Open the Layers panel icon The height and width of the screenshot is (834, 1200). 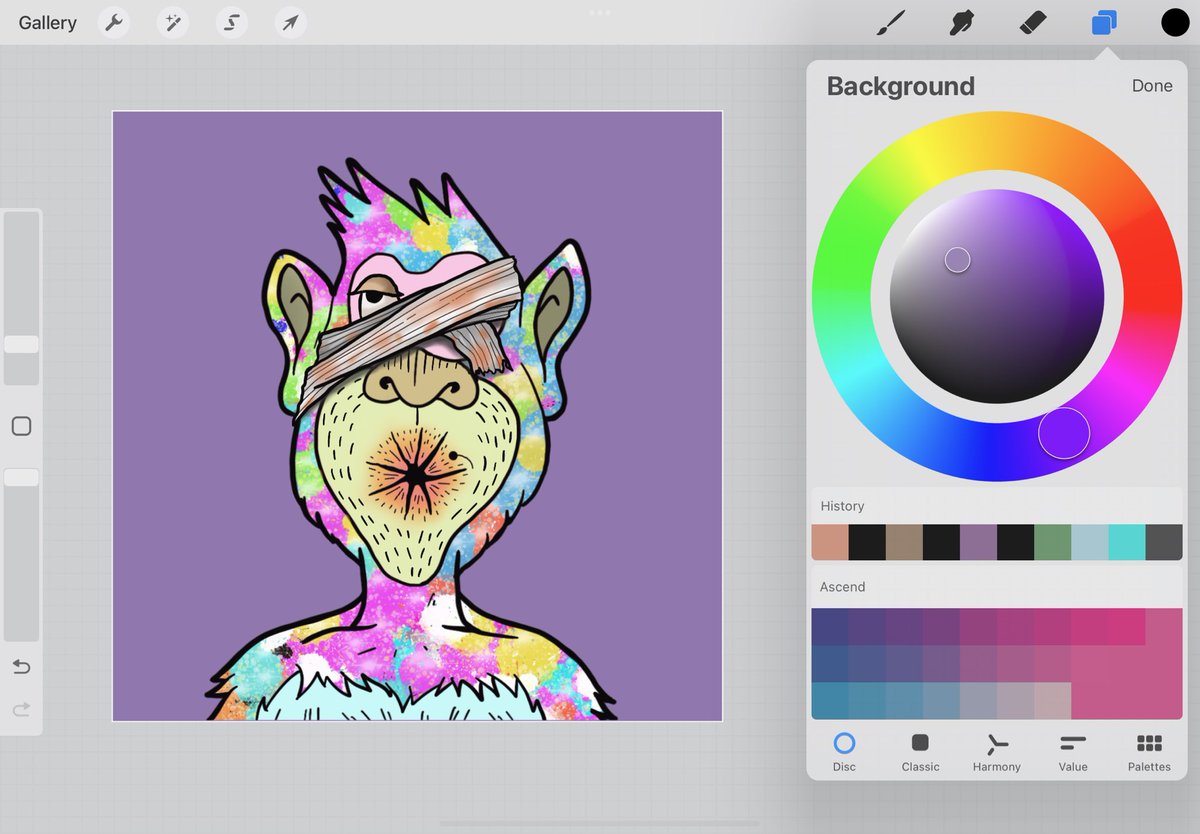1104,22
